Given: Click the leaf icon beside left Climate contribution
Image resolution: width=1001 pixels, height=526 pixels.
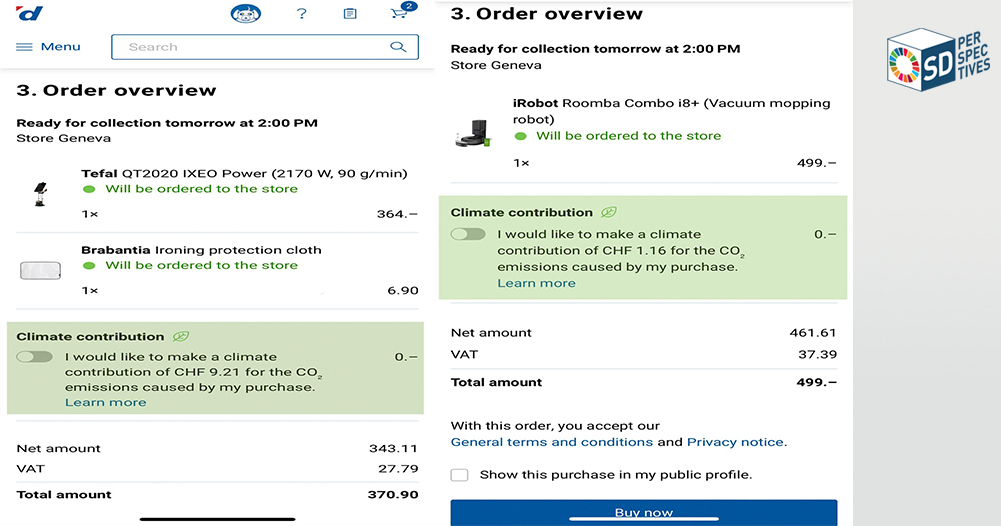Looking at the screenshot, I should coord(181,336).
